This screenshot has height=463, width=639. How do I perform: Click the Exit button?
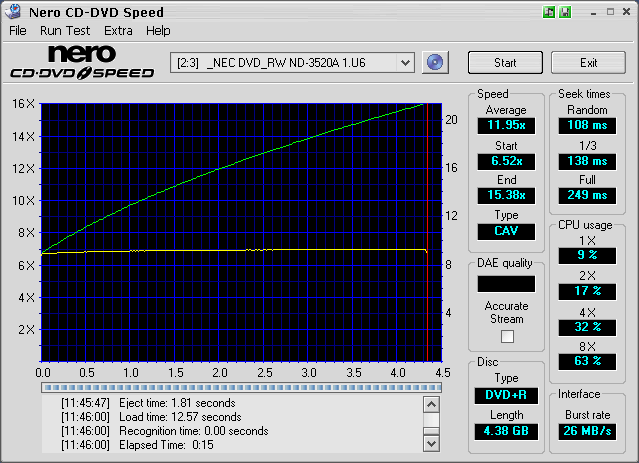(x=588, y=63)
